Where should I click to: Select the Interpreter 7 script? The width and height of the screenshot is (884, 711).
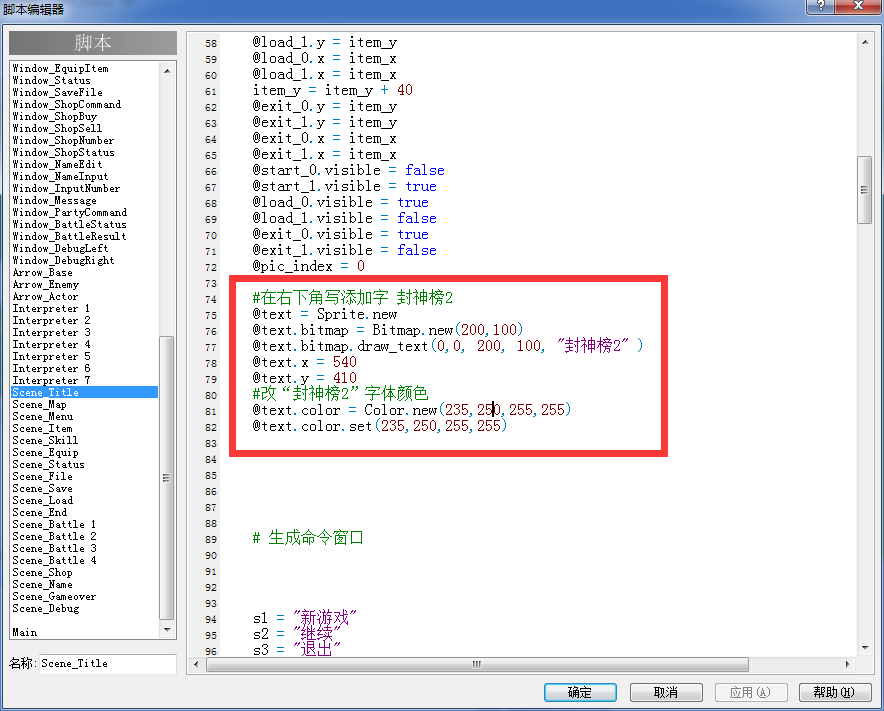85,381
